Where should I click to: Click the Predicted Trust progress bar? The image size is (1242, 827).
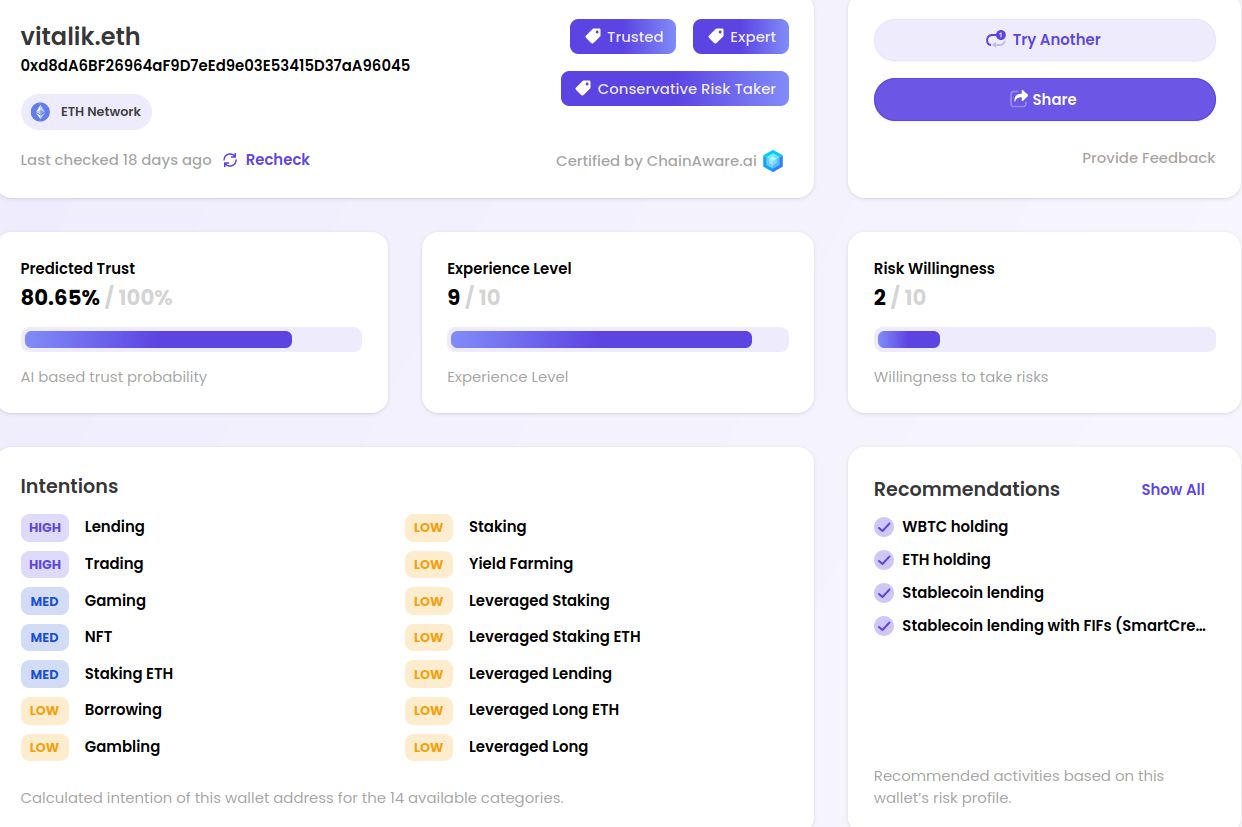[x=191, y=340]
